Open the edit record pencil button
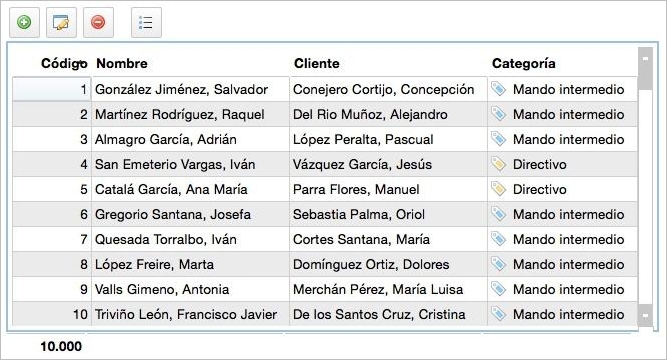This screenshot has height=360, width=667. (x=61, y=23)
